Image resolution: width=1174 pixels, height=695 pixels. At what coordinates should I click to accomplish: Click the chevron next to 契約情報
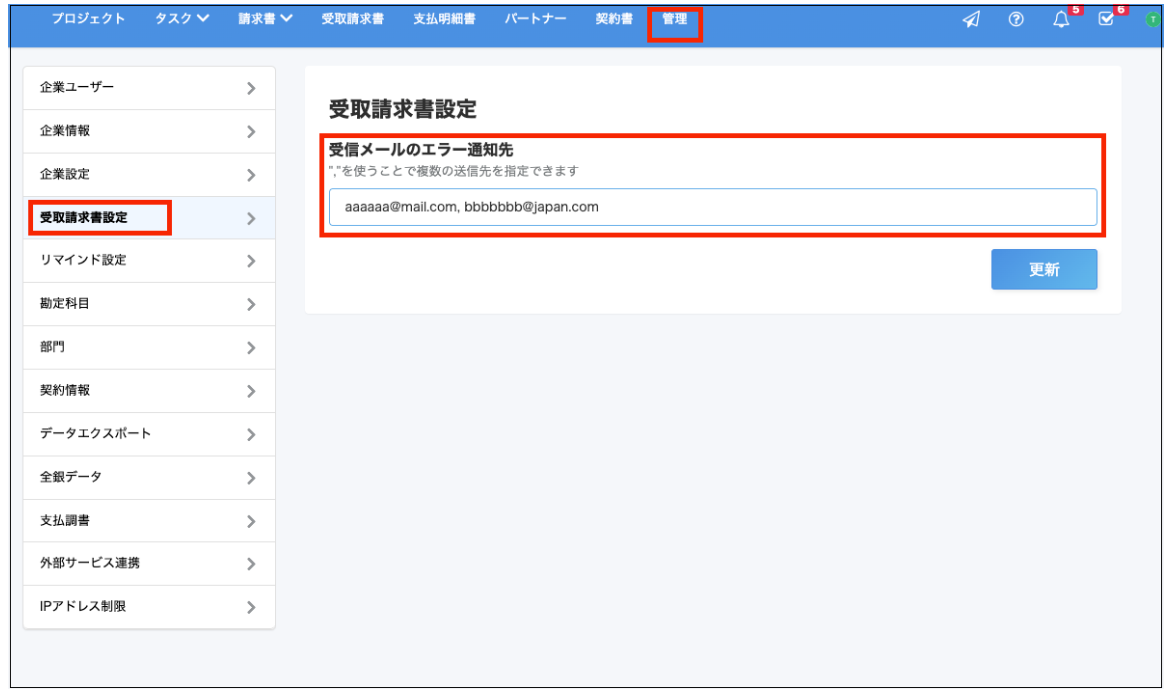[x=251, y=392]
